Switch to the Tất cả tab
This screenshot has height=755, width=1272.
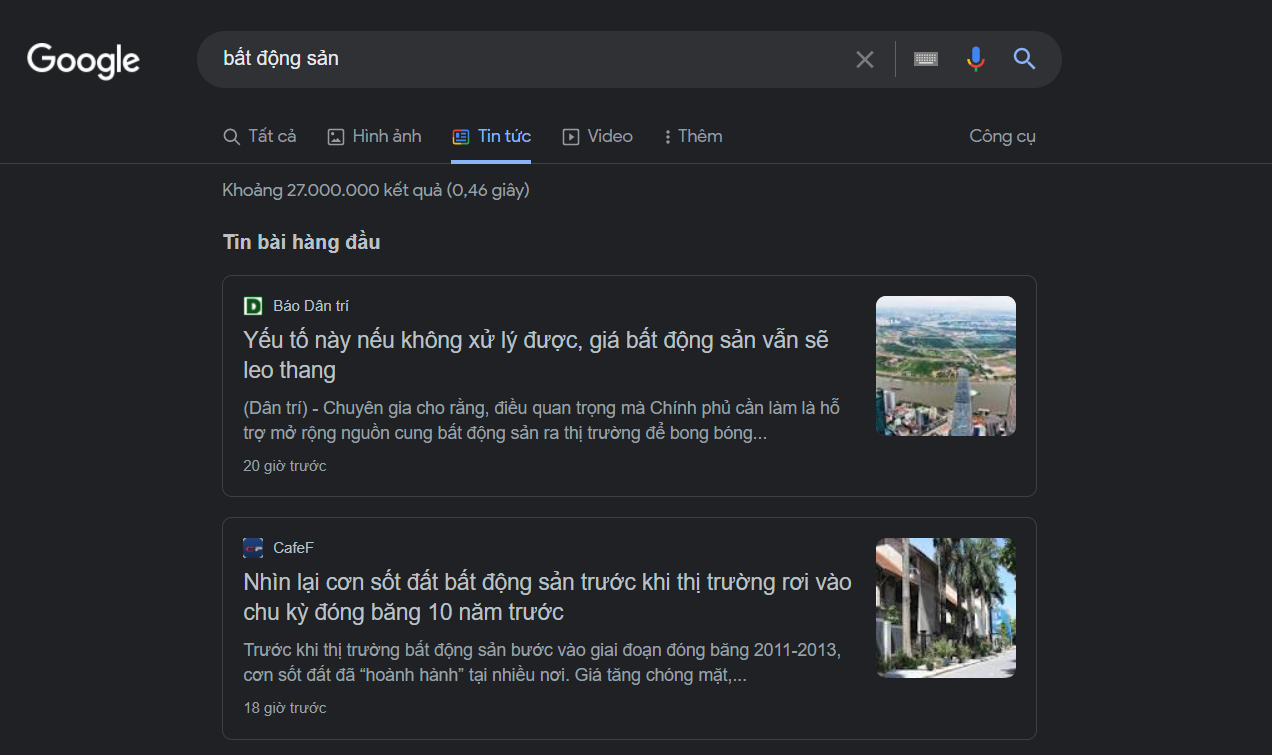pos(260,135)
